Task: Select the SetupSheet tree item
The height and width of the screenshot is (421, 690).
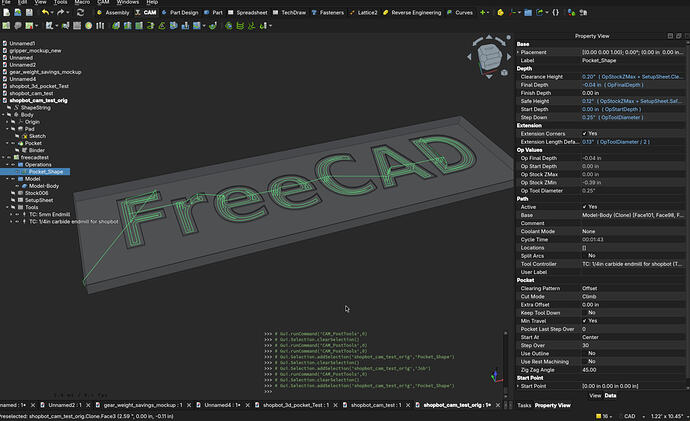Action: coord(39,200)
